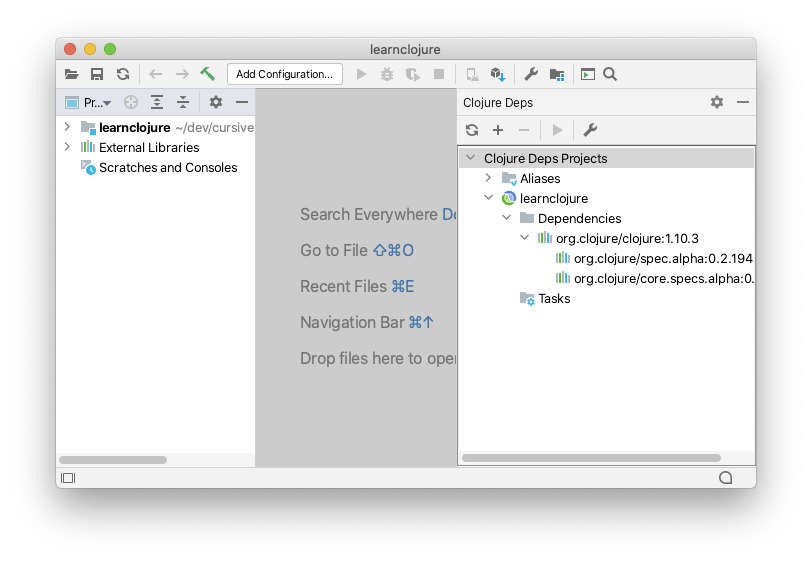This screenshot has height=562, width=812.
Task: Toggle tool window bars at bottom-left
Action: 68,478
